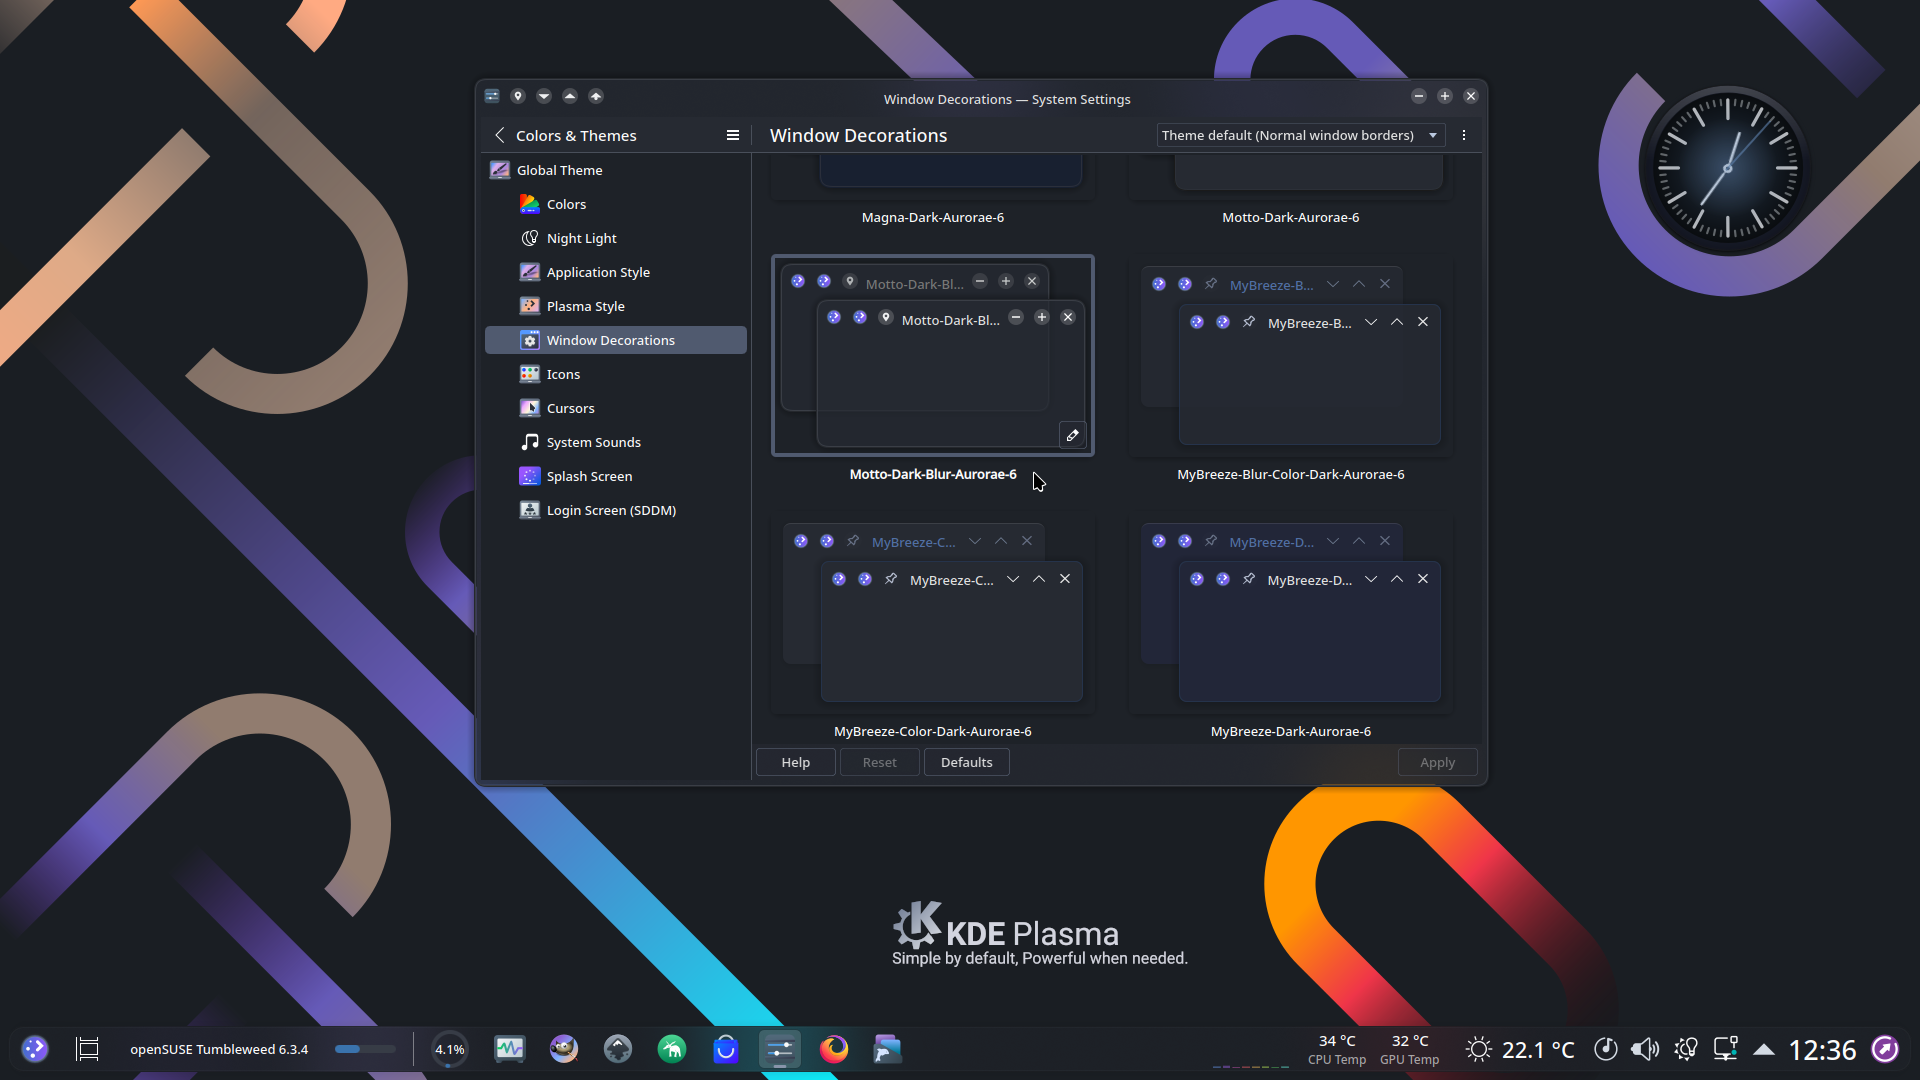Expand hidden system tray icons
This screenshot has width=1920, height=1080.
click(1764, 1049)
